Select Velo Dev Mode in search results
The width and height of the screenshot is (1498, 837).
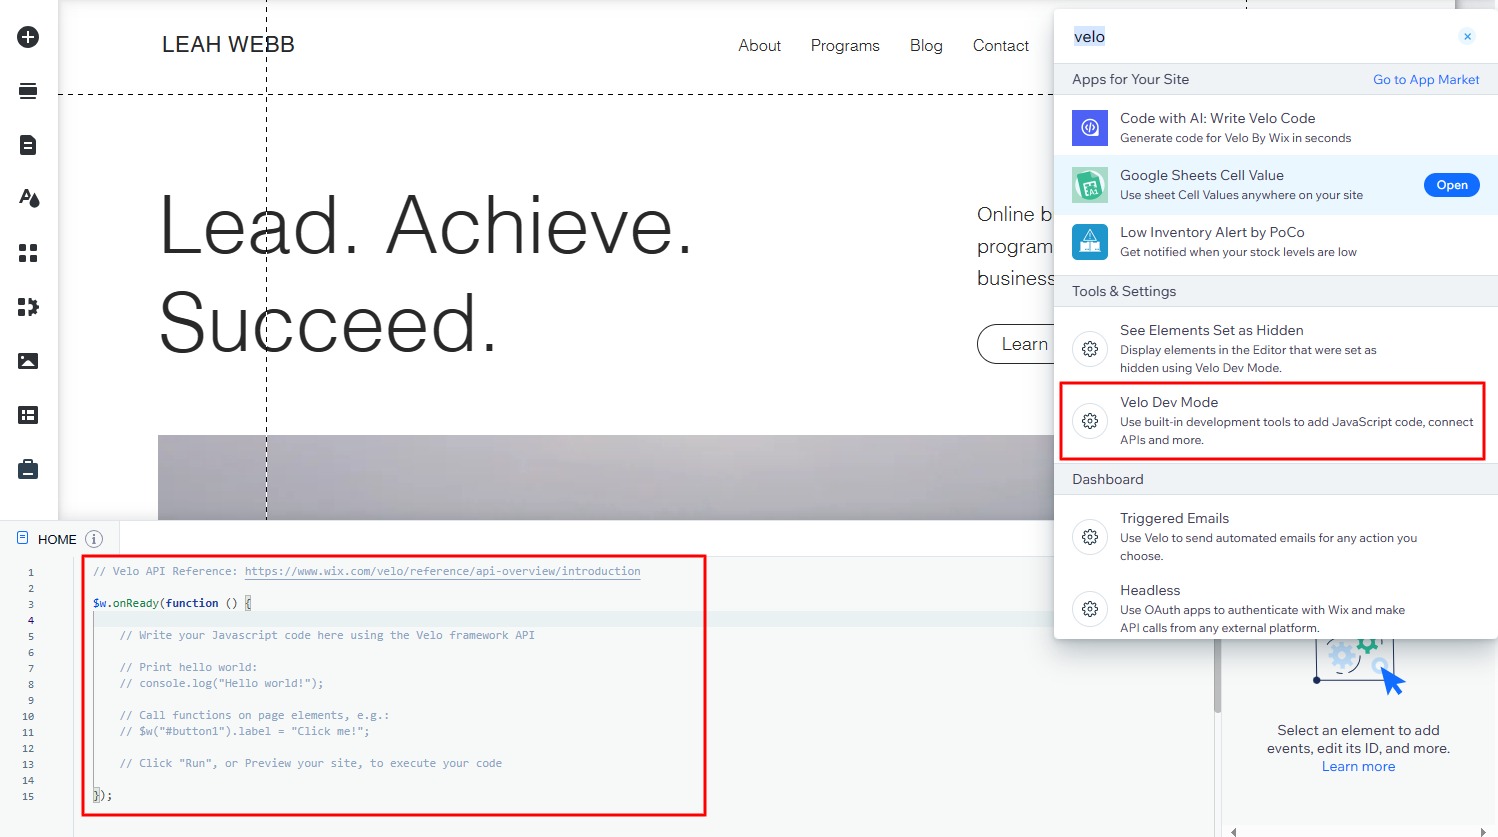pos(1271,420)
